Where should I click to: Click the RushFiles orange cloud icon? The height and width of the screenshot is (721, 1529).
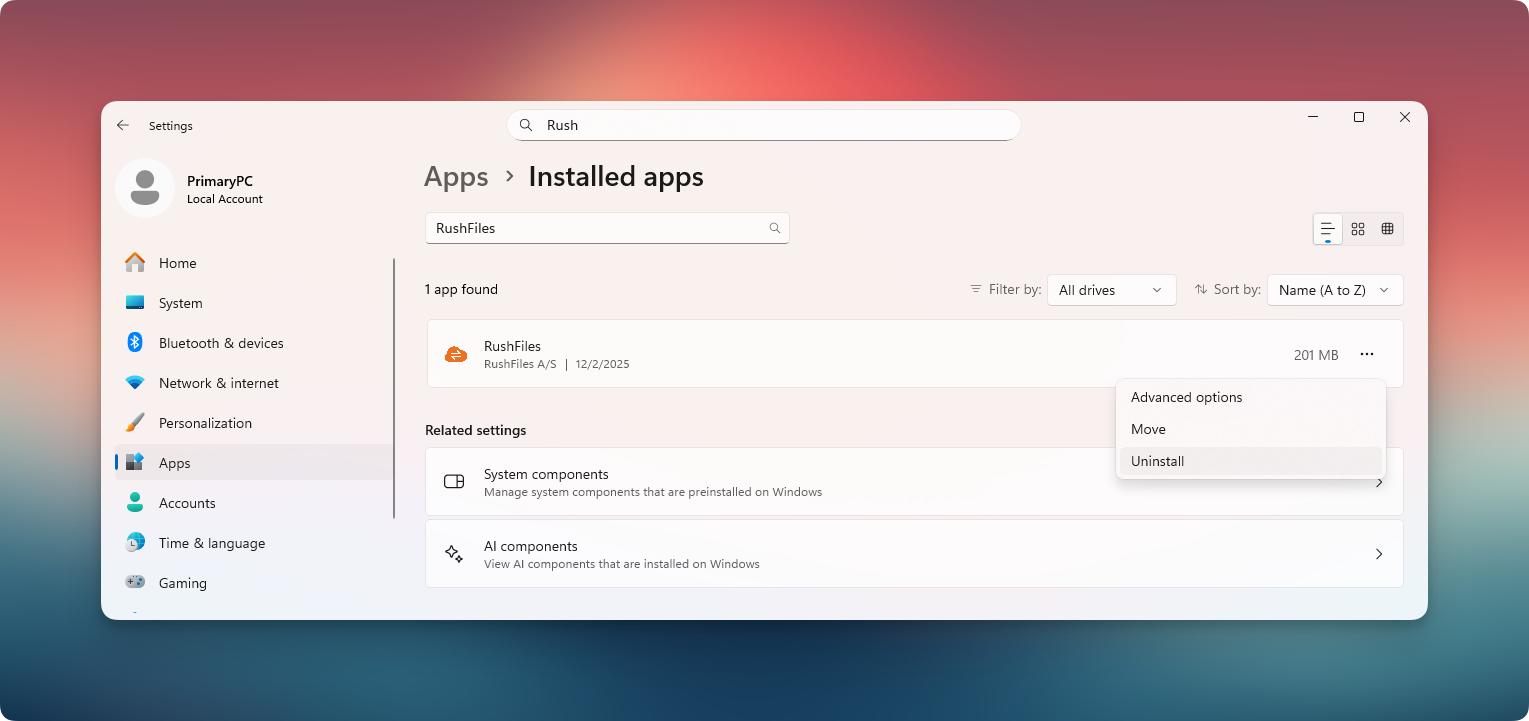click(456, 354)
